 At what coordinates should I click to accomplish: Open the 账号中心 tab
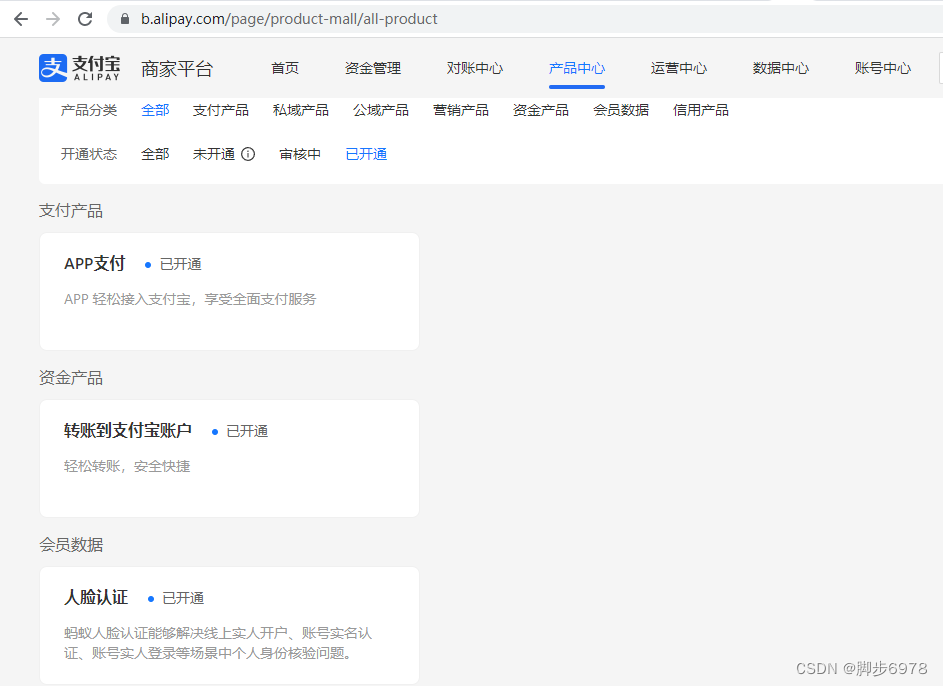[882, 69]
